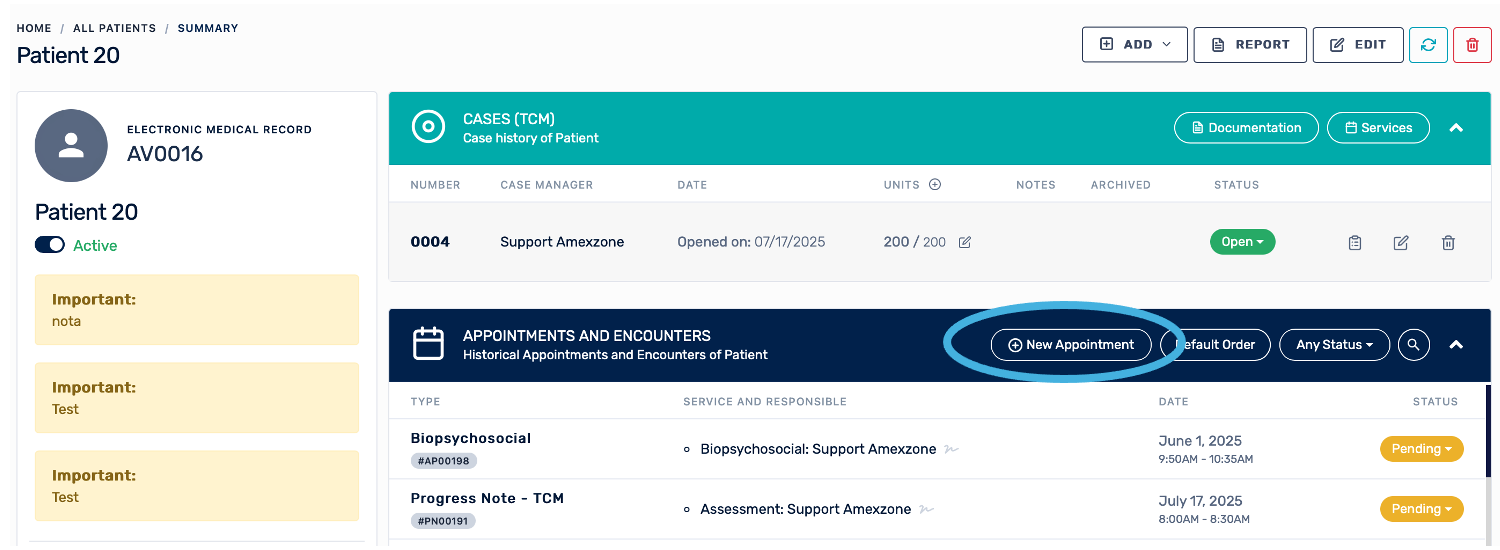Click the green refresh icon button
Viewport: 1500px width, 550px height.
(1428, 45)
